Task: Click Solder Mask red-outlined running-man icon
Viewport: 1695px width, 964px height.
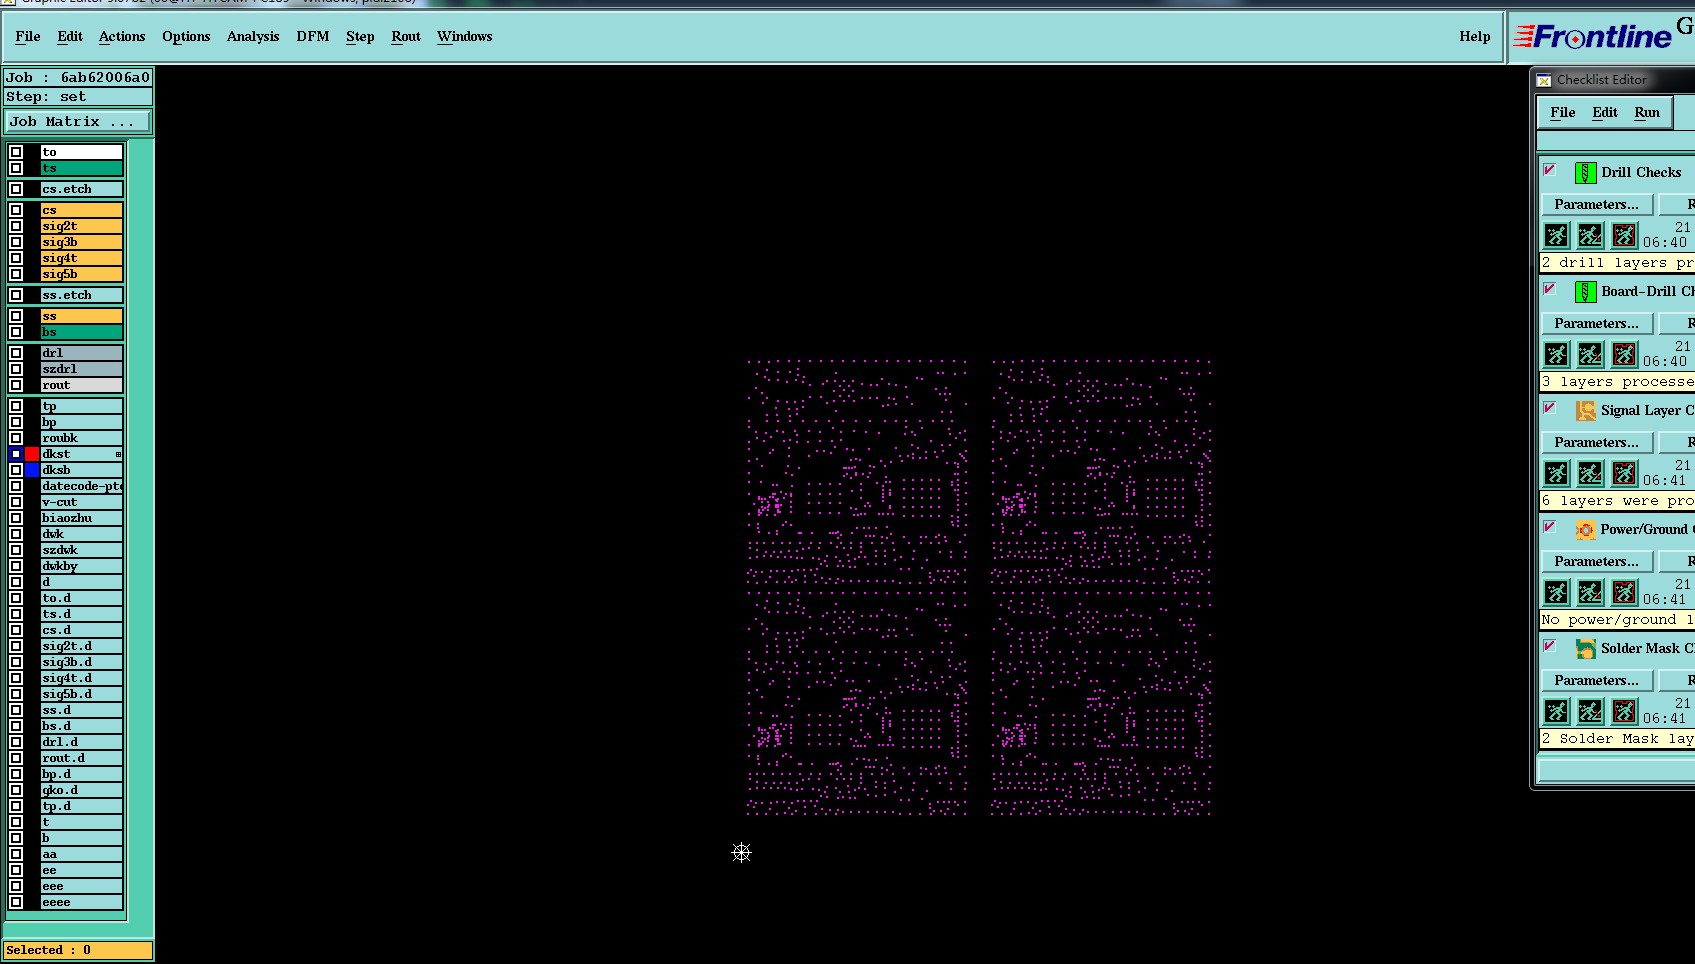Action: click(x=1624, y=711)
